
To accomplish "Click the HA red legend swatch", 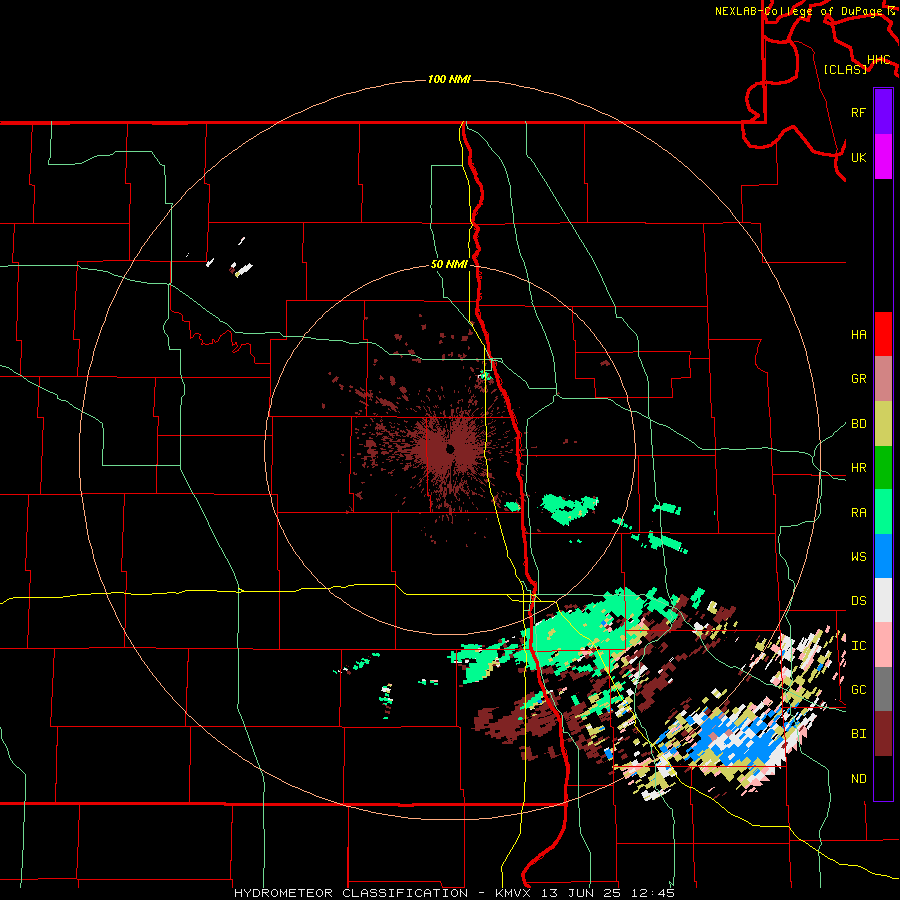I will (883, 334).
